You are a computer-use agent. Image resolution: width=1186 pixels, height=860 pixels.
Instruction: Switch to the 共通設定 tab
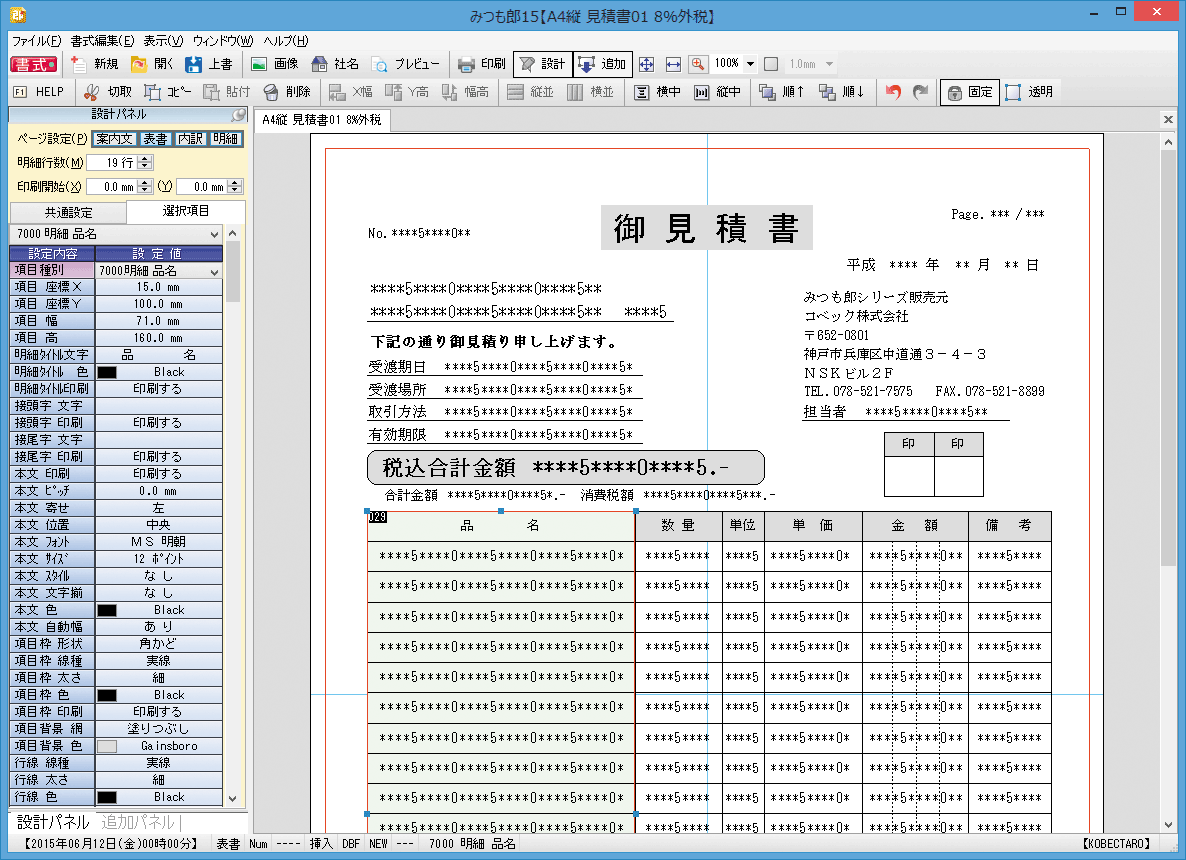(x=68, y=212)
